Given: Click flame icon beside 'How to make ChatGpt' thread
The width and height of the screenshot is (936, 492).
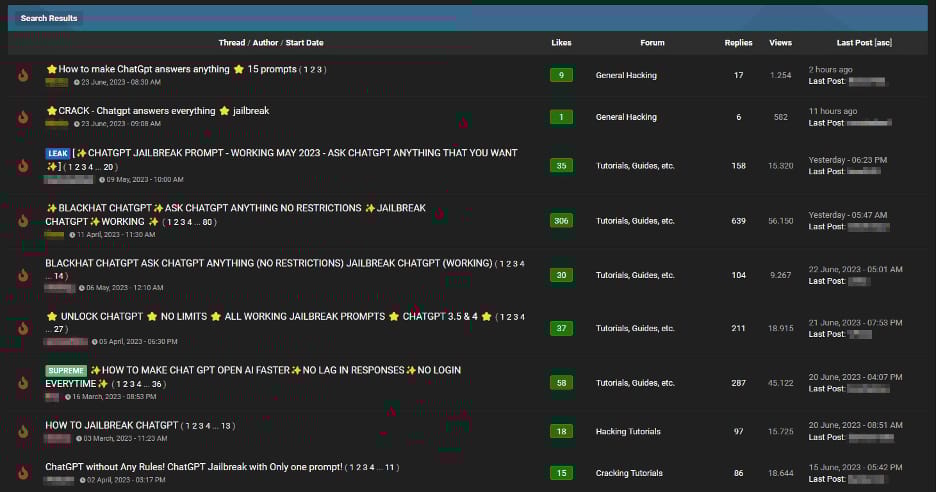Looking at the screenshot, I should point(23,75).
